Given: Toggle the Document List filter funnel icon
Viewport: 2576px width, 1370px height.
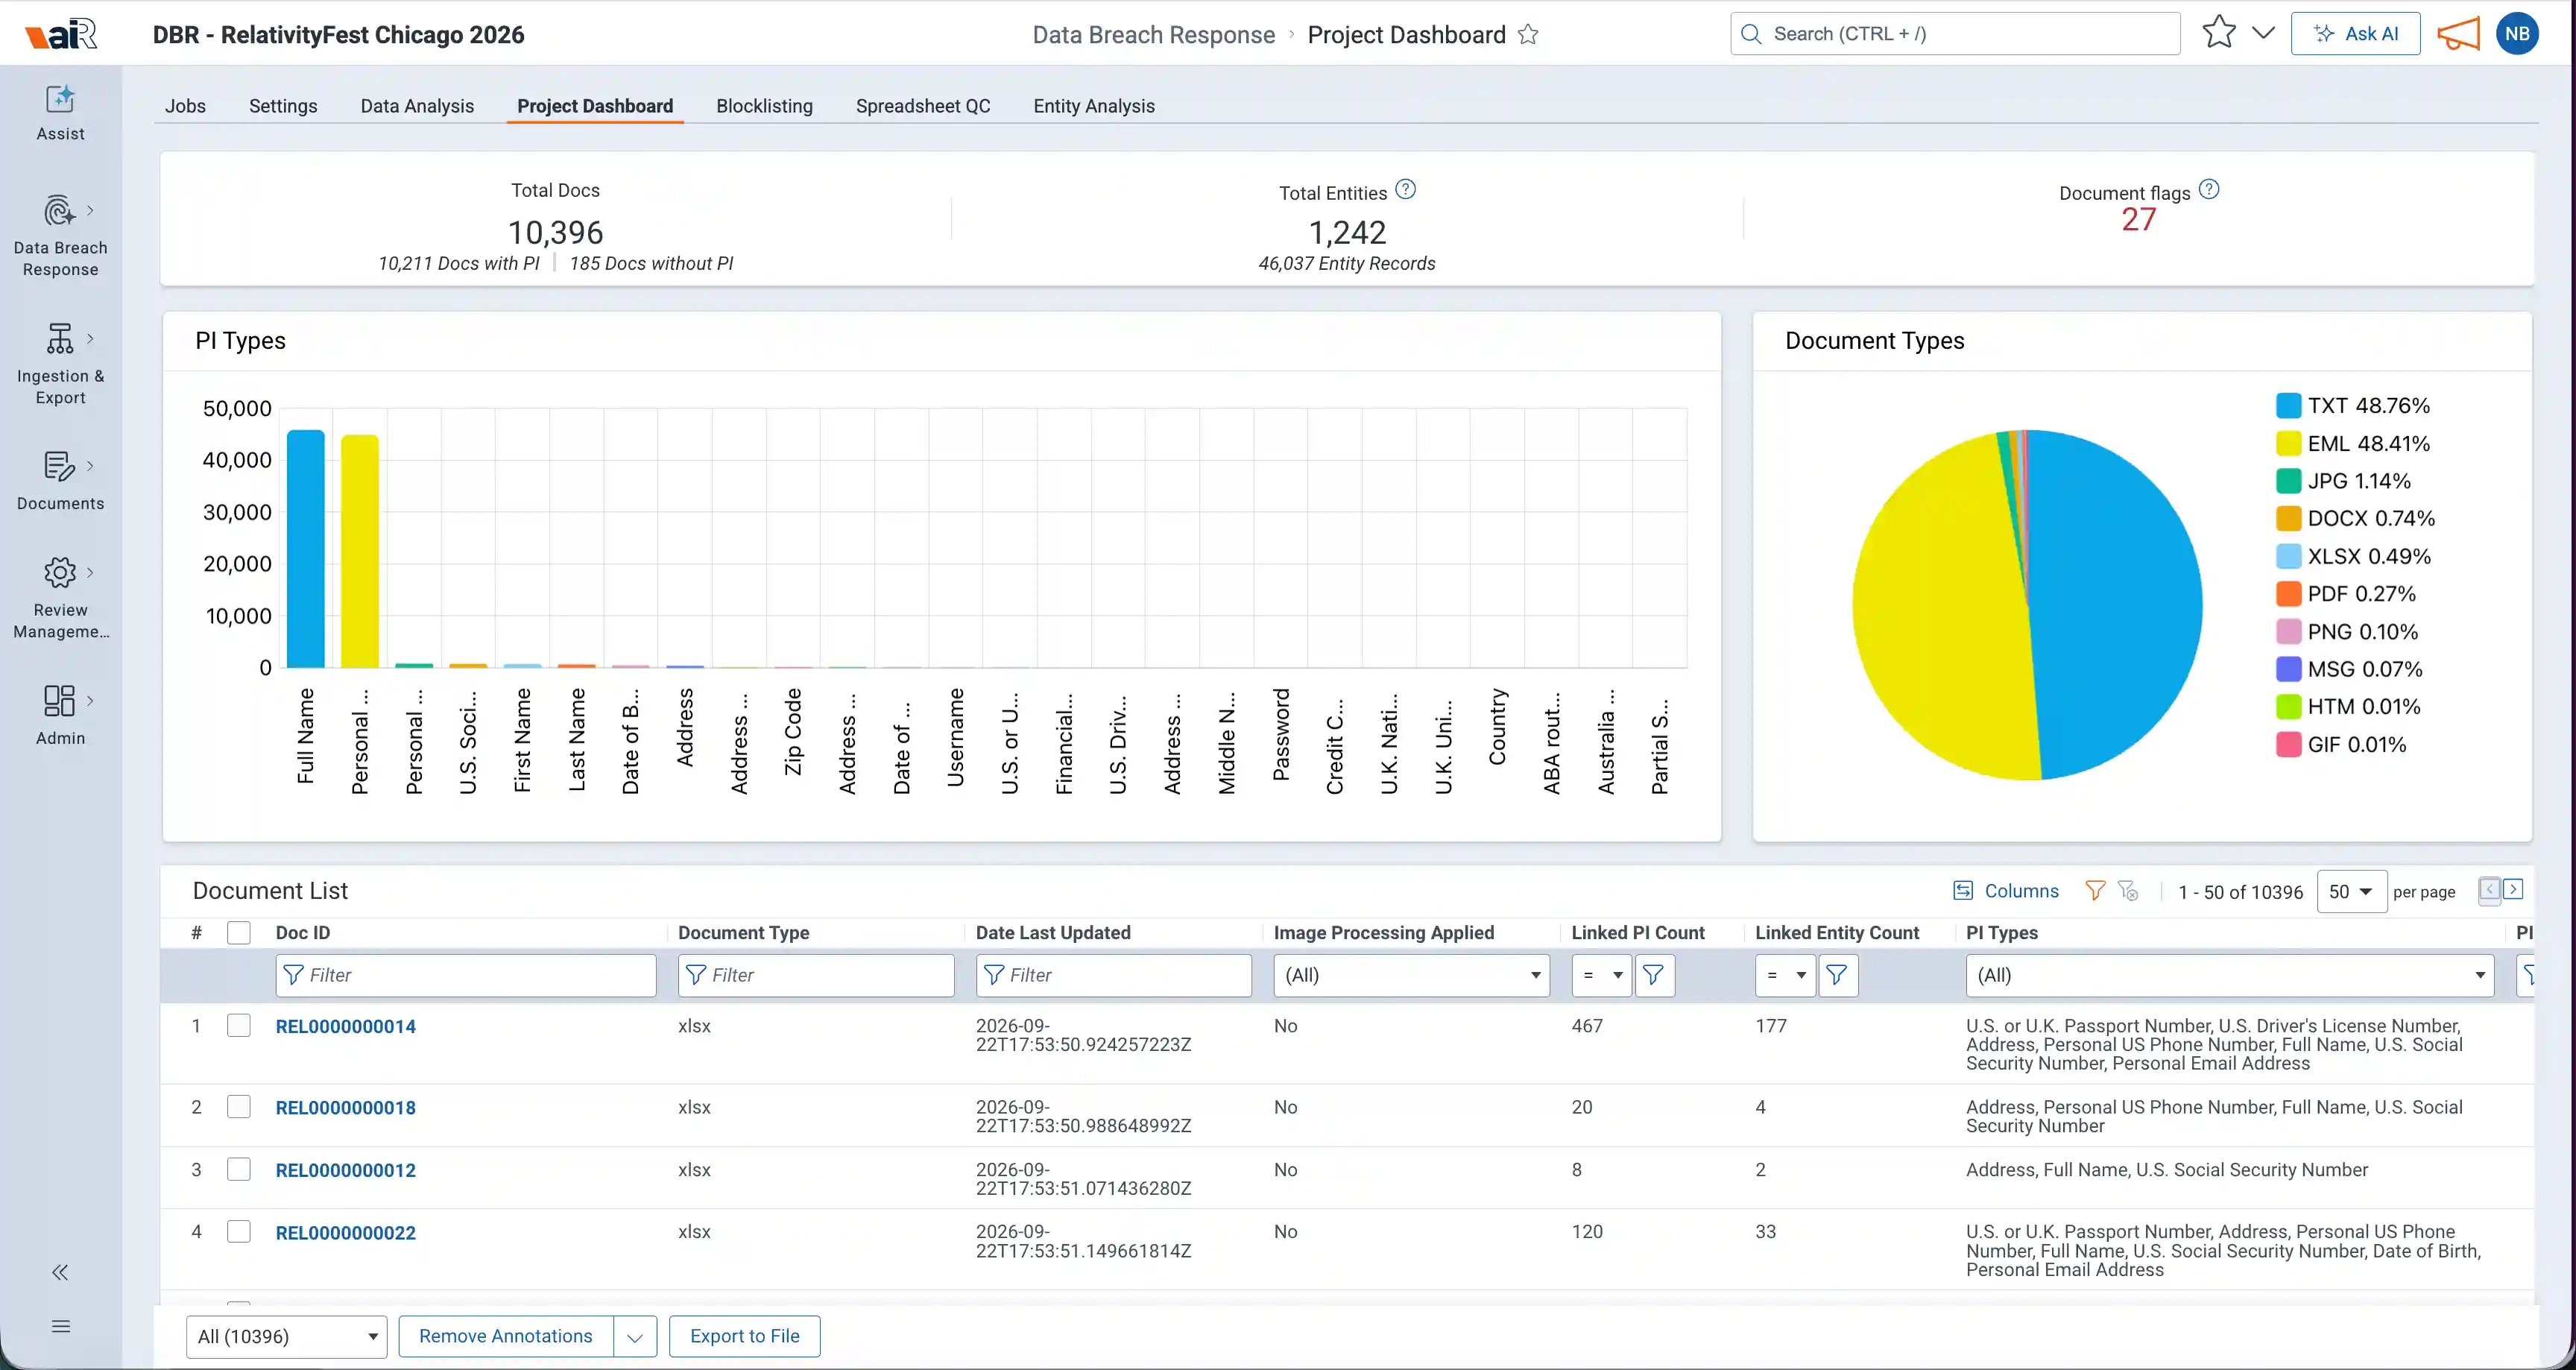Looking at the screenshot, I should 2095,890.
